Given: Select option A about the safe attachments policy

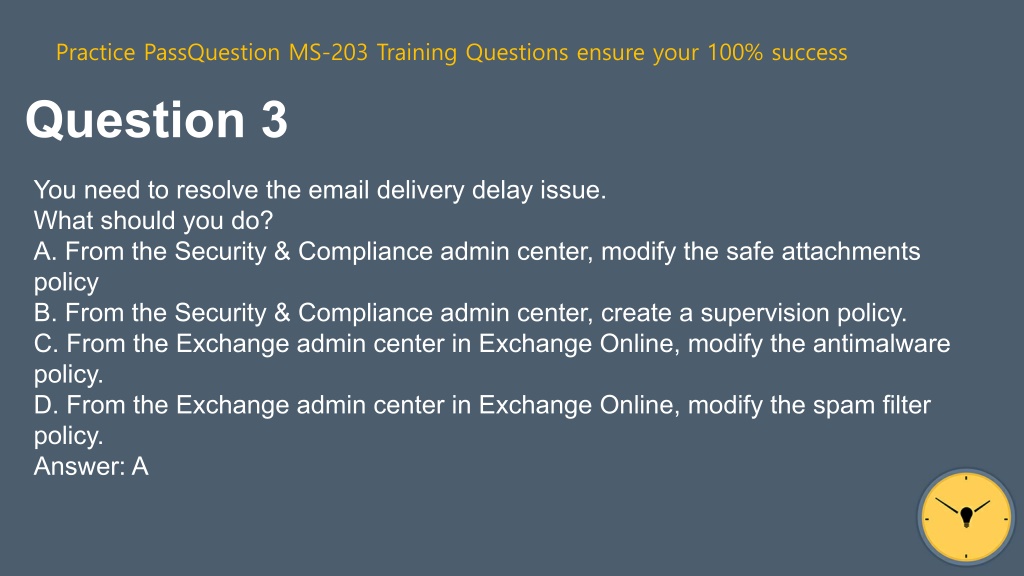Looking at the screenshot, I should coord(477,266).
